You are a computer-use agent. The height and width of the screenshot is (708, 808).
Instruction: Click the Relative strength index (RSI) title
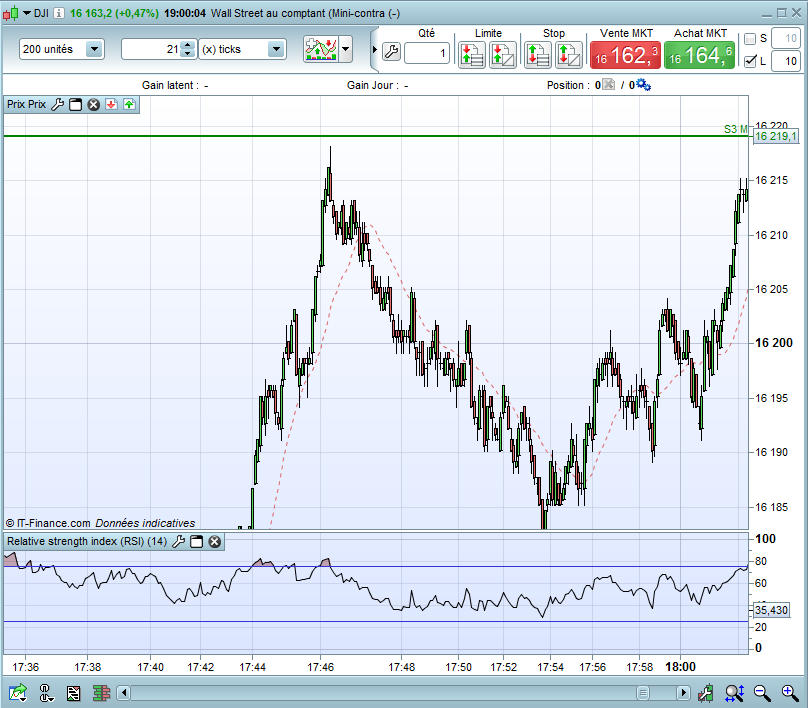(87, 542)
